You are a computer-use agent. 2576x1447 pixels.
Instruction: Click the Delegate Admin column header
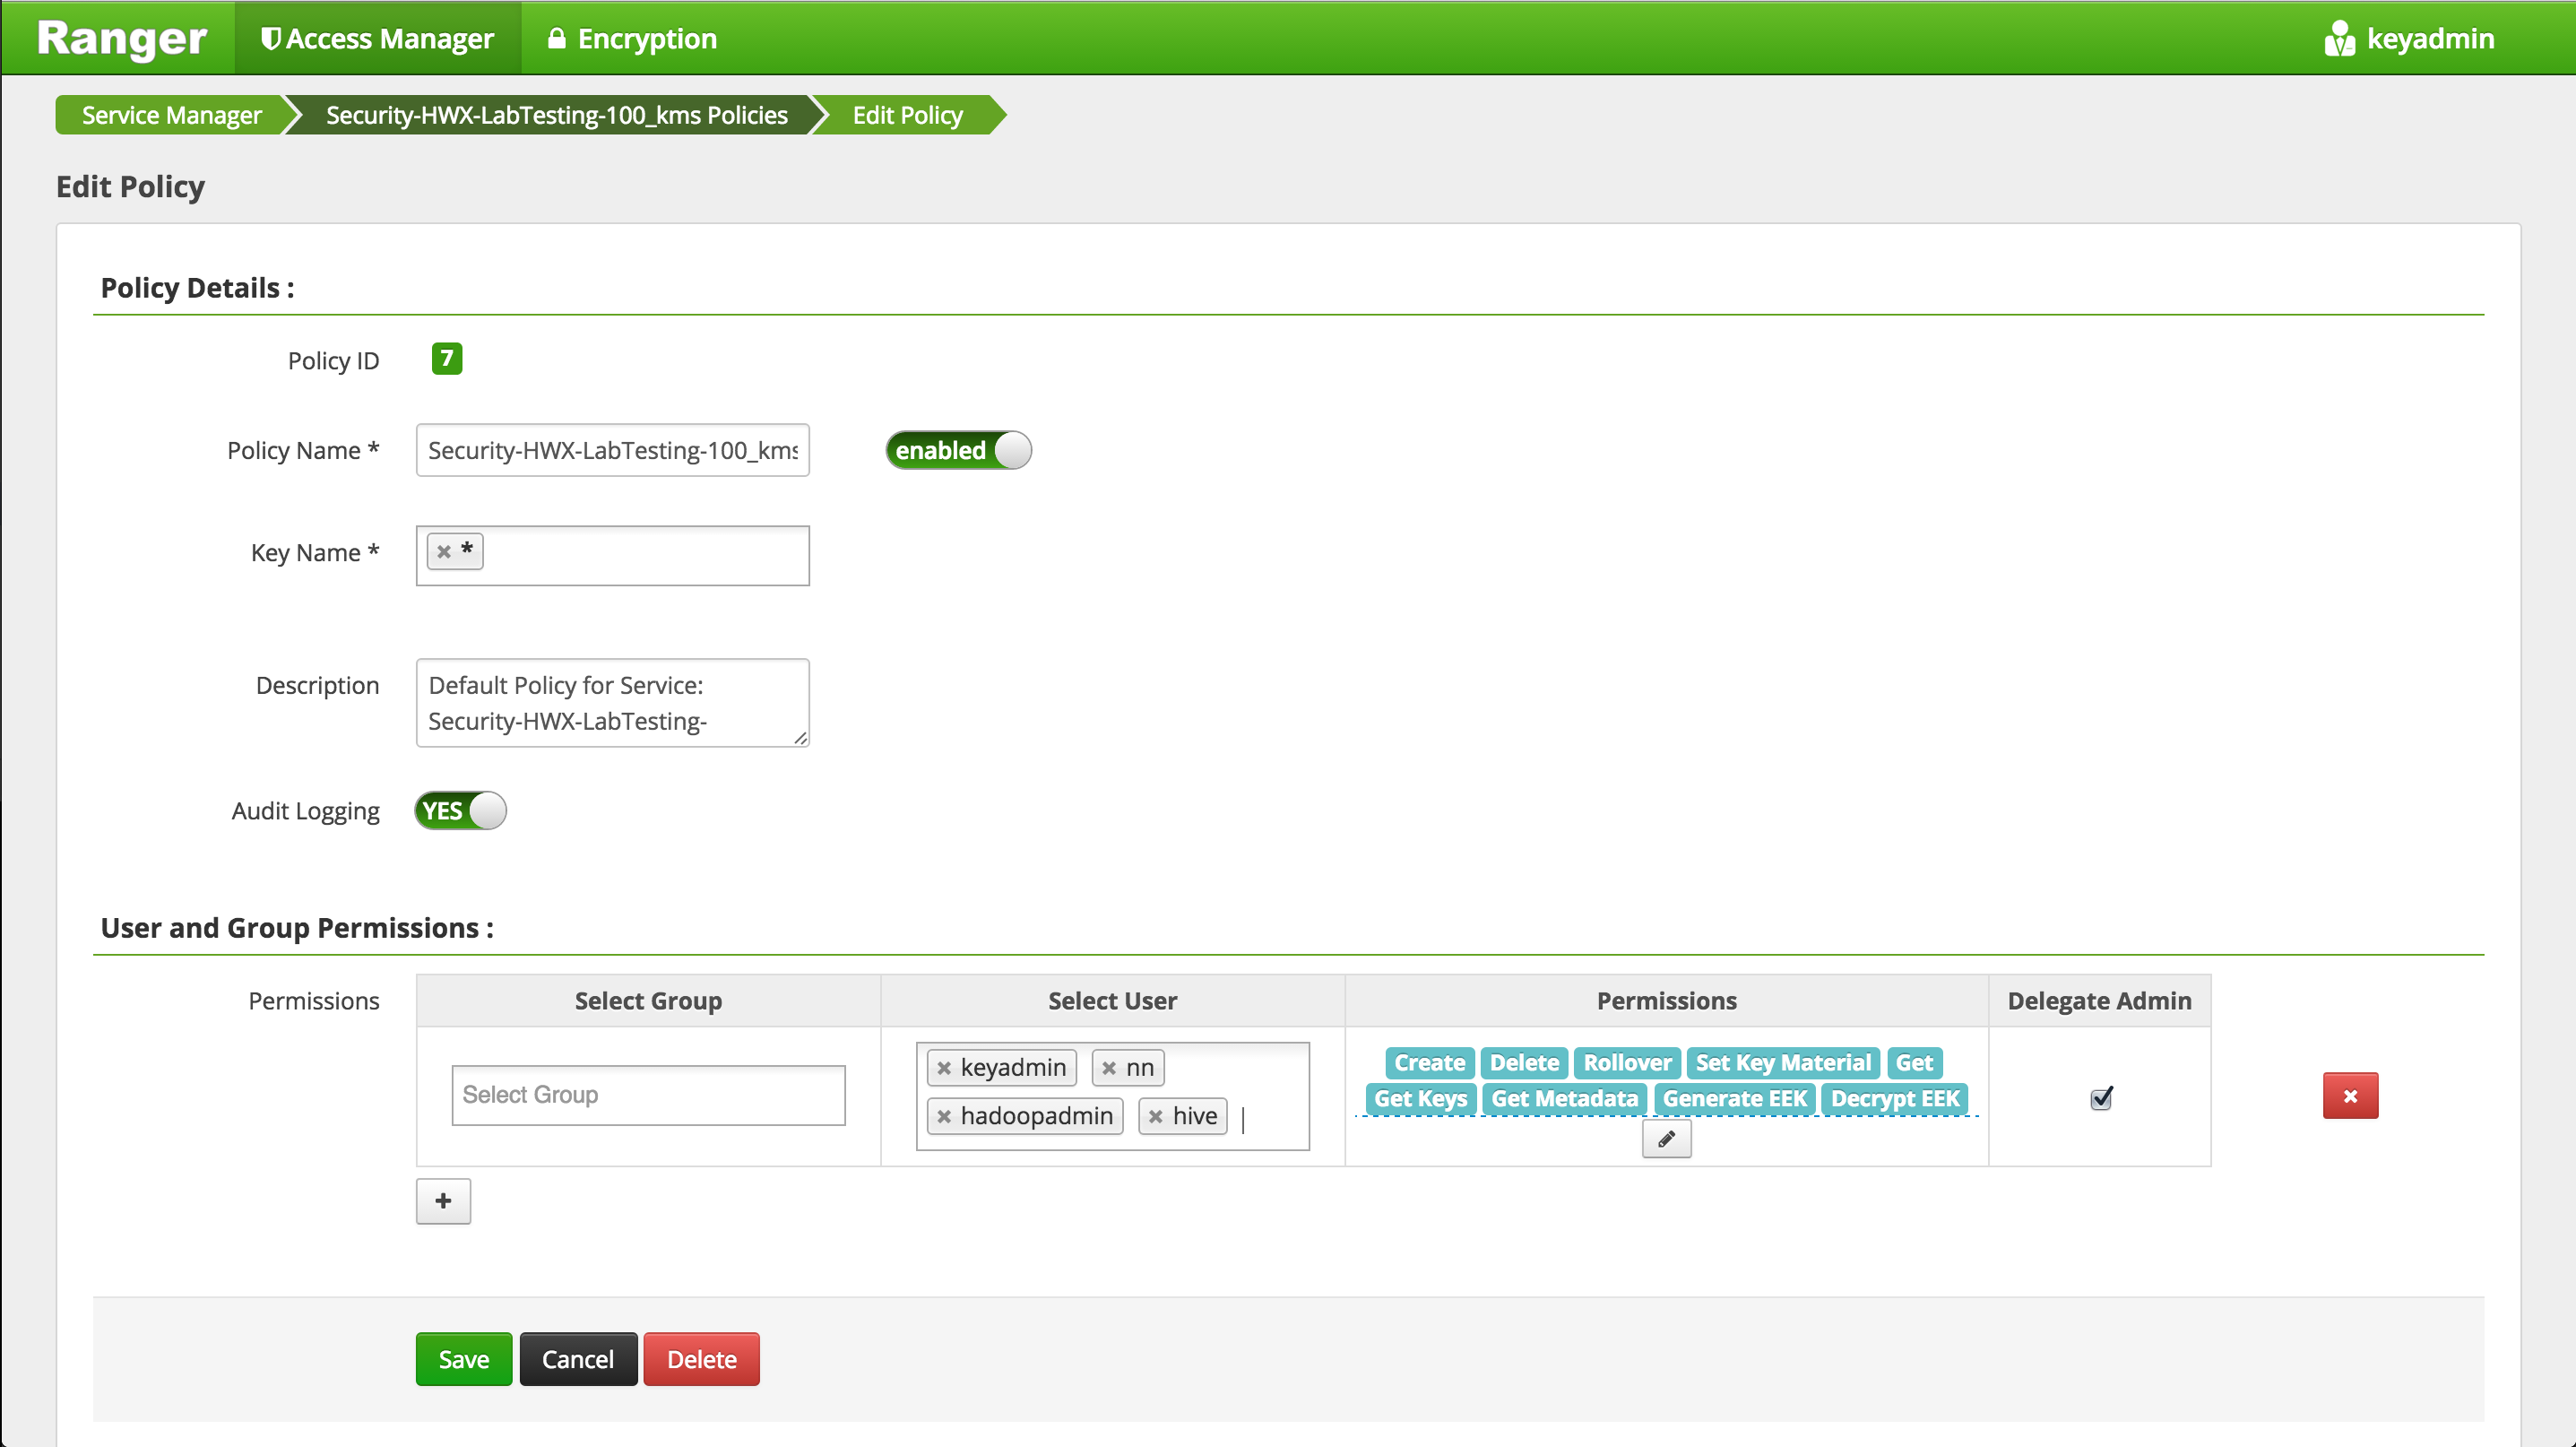[2099, 1001]
